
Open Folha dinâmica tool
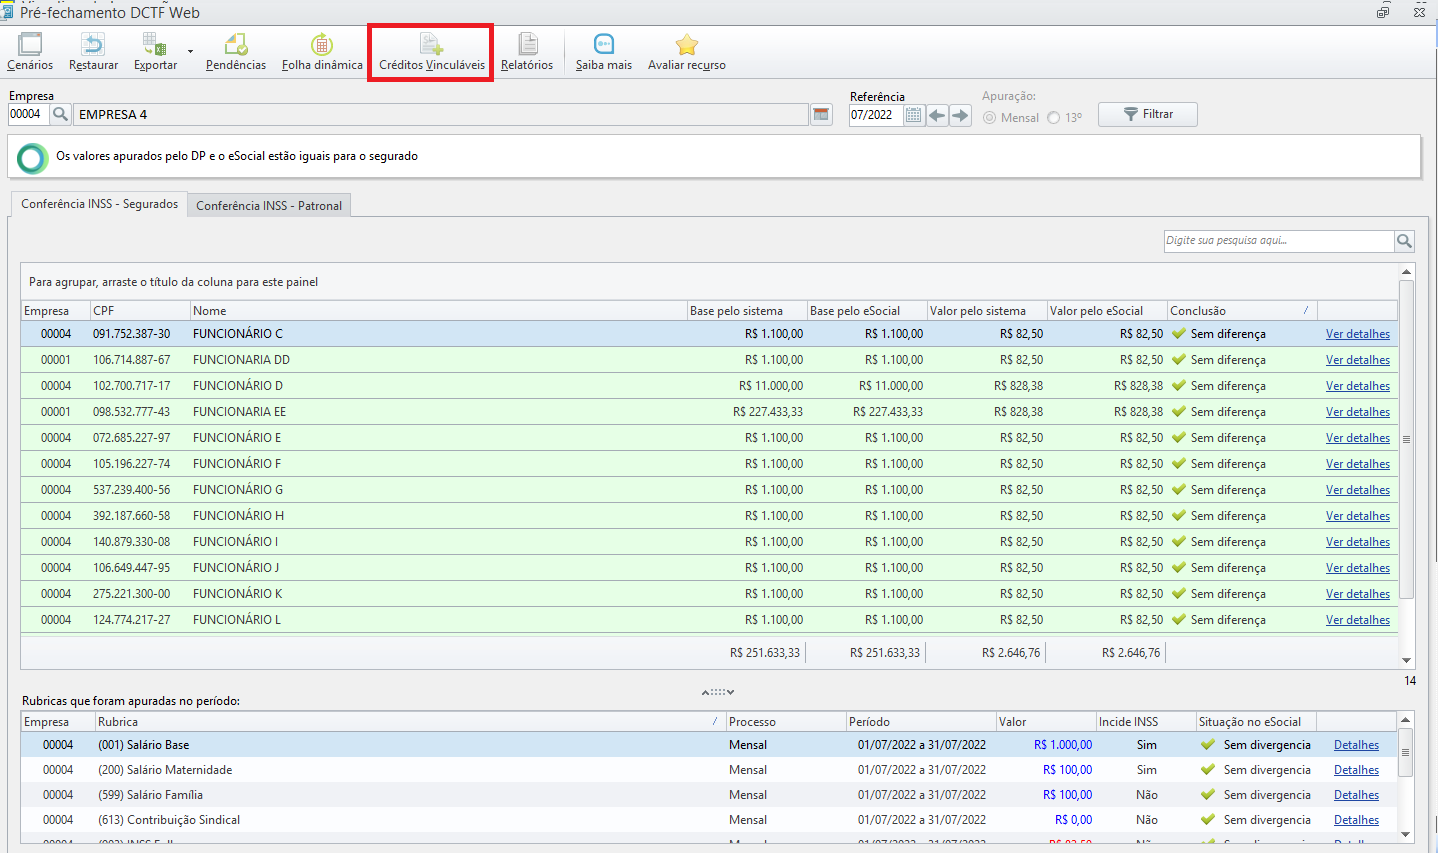[x=322, y=51]
